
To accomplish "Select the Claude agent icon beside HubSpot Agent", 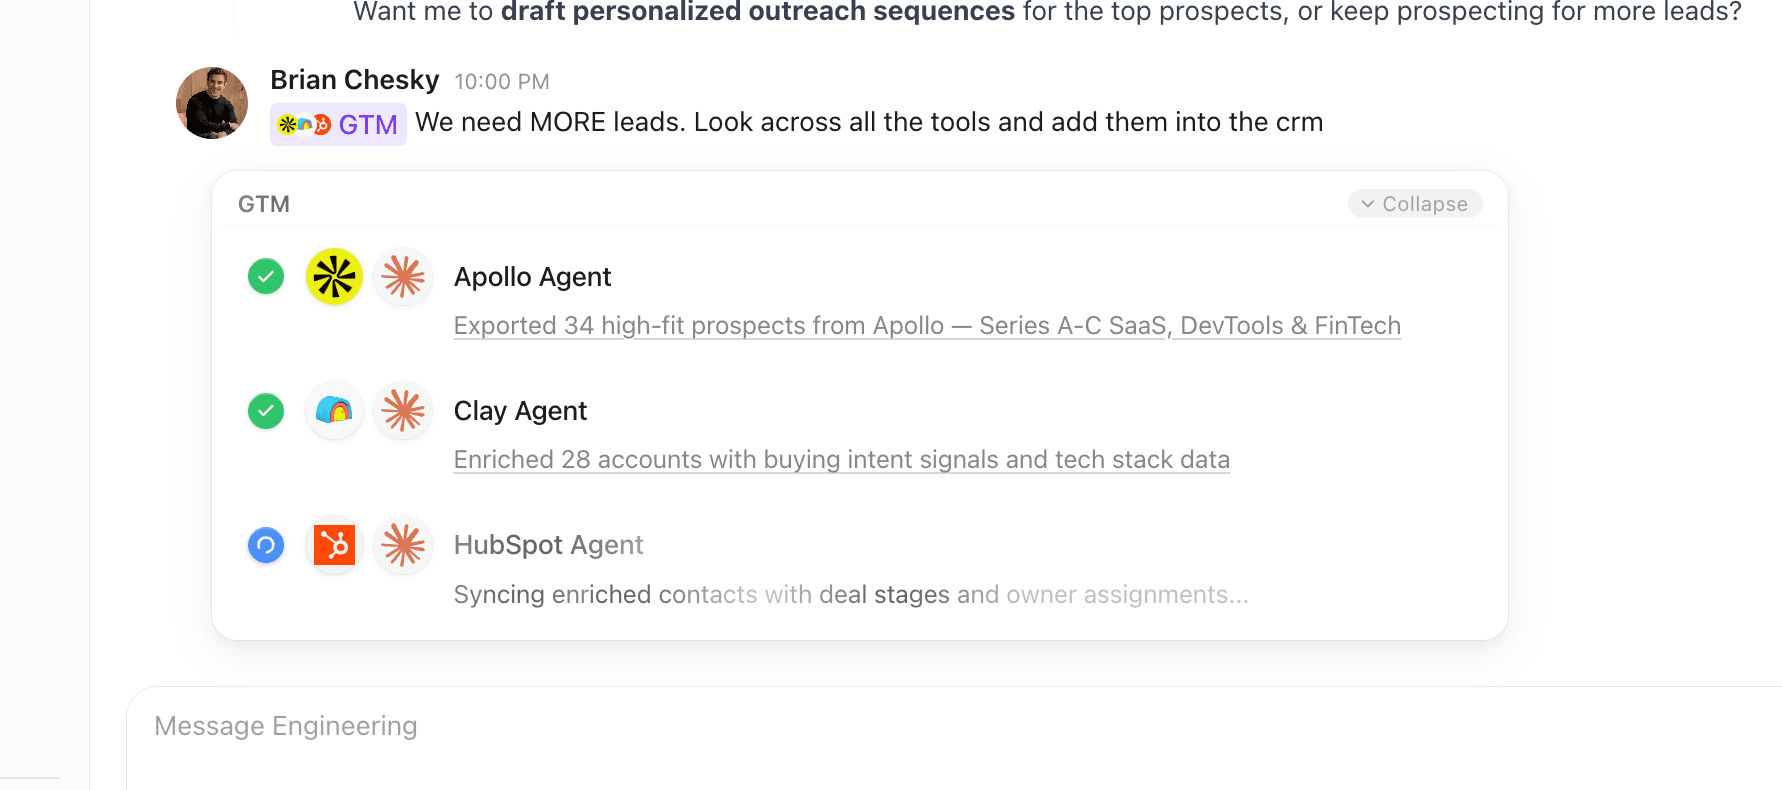I will pyautogui.click(x=402, y=545).
